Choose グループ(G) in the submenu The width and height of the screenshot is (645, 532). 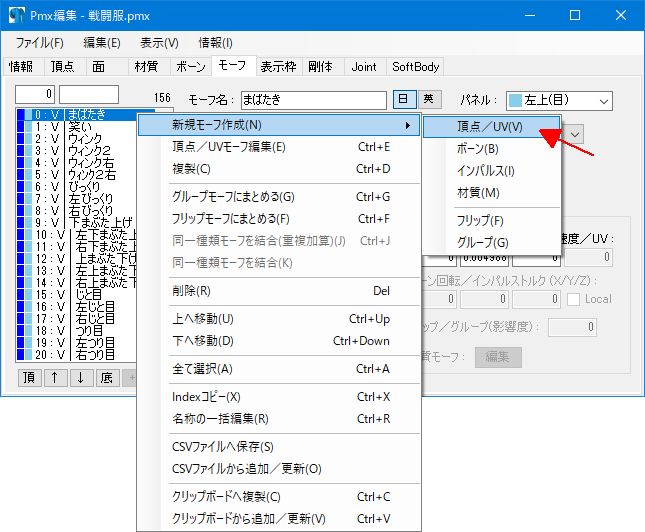[491, 243]
